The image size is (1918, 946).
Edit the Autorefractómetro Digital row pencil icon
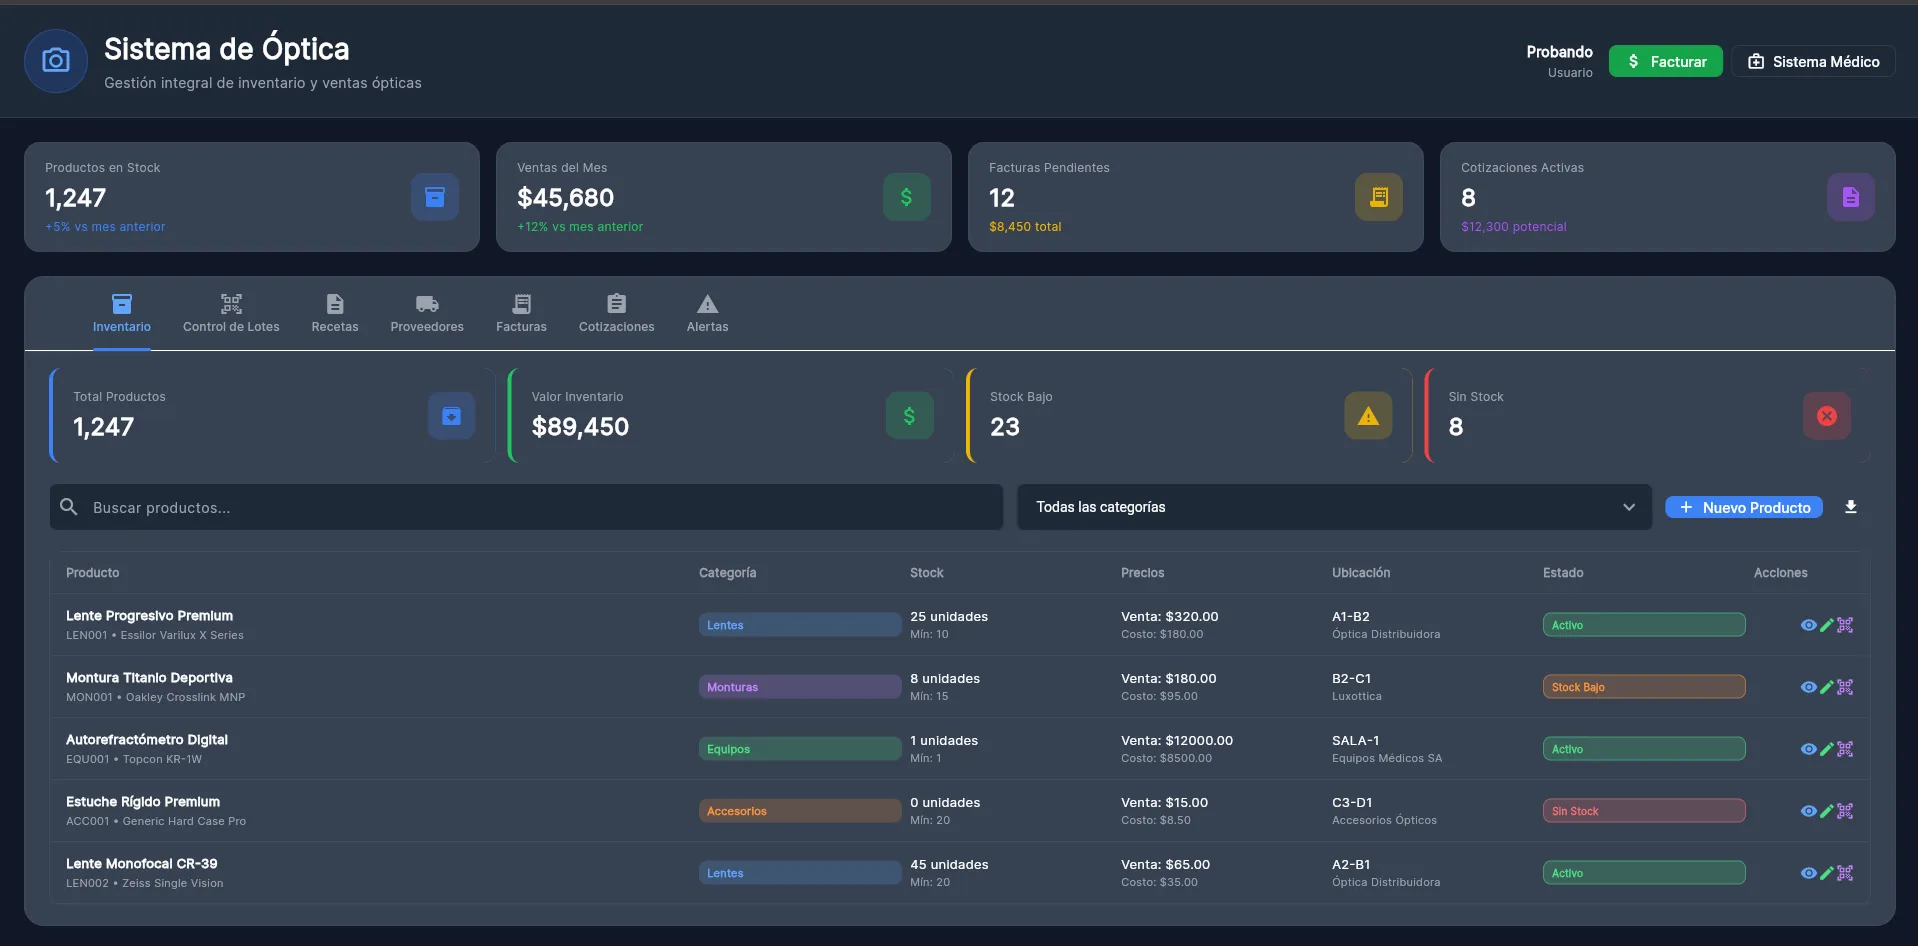pos(1827,749)
